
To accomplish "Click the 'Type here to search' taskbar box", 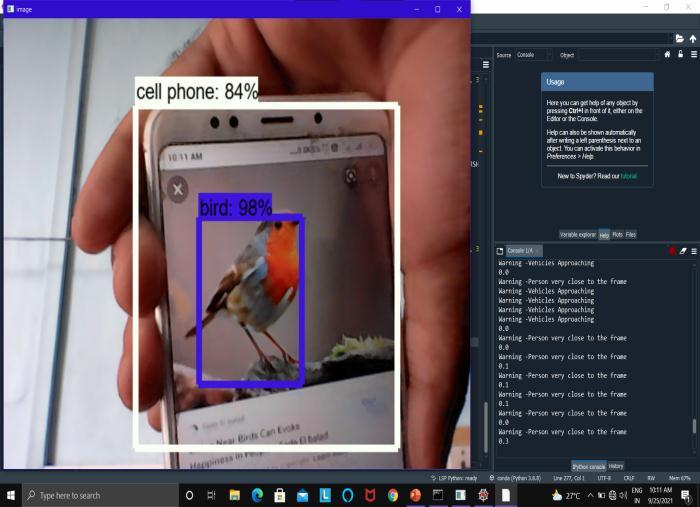I will pyautogui.click(x=100, y=495).
